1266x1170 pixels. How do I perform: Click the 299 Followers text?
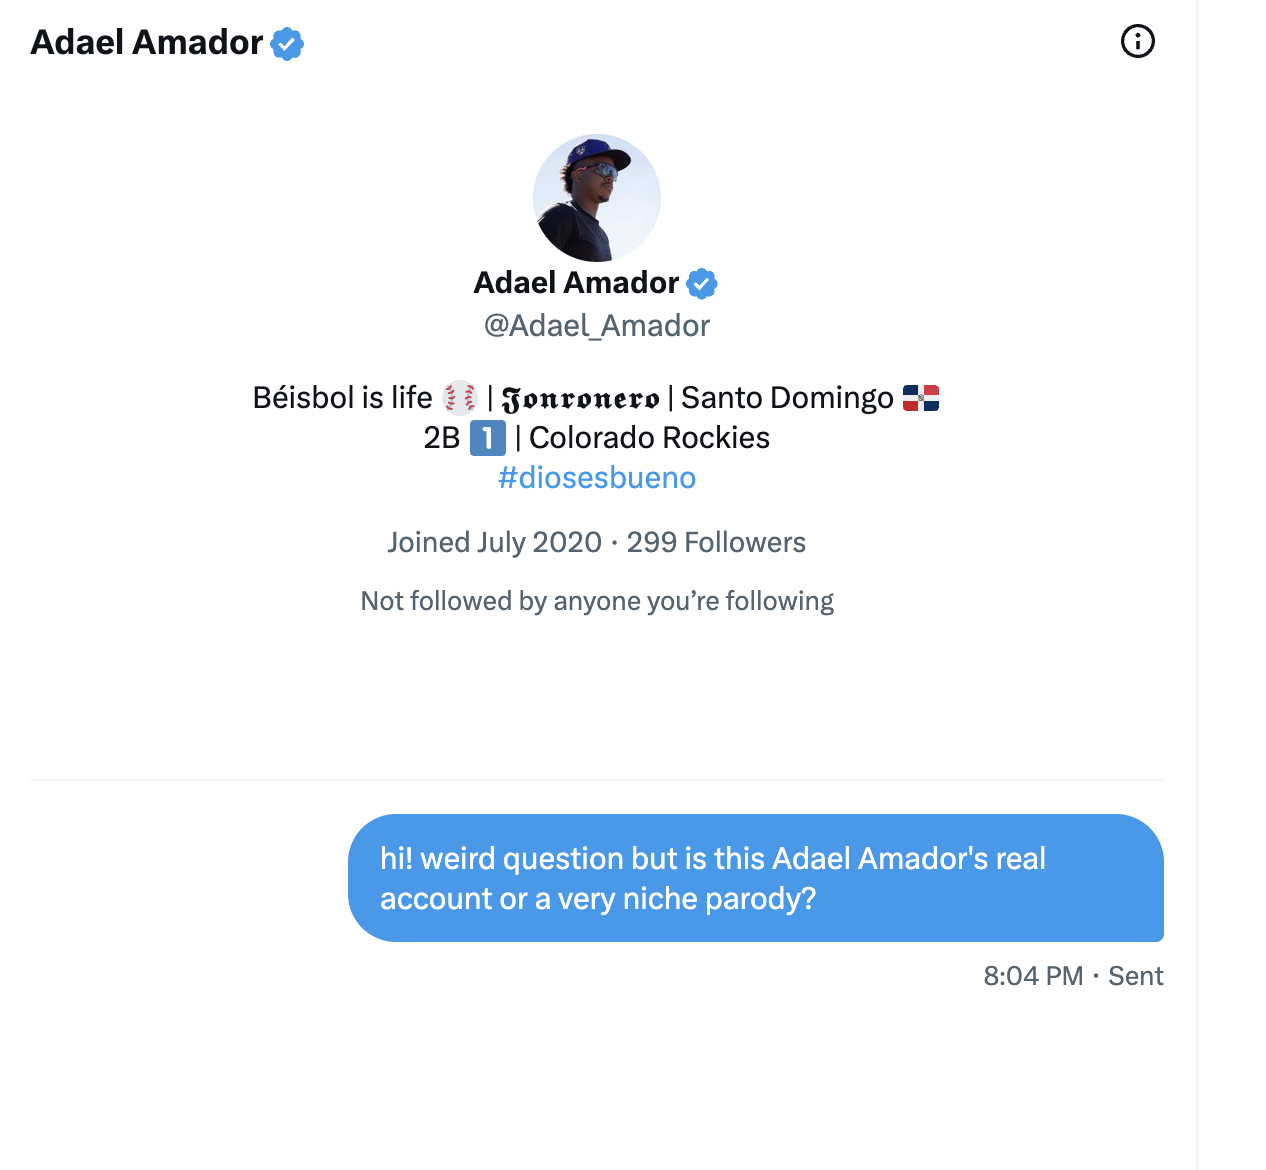716,542
